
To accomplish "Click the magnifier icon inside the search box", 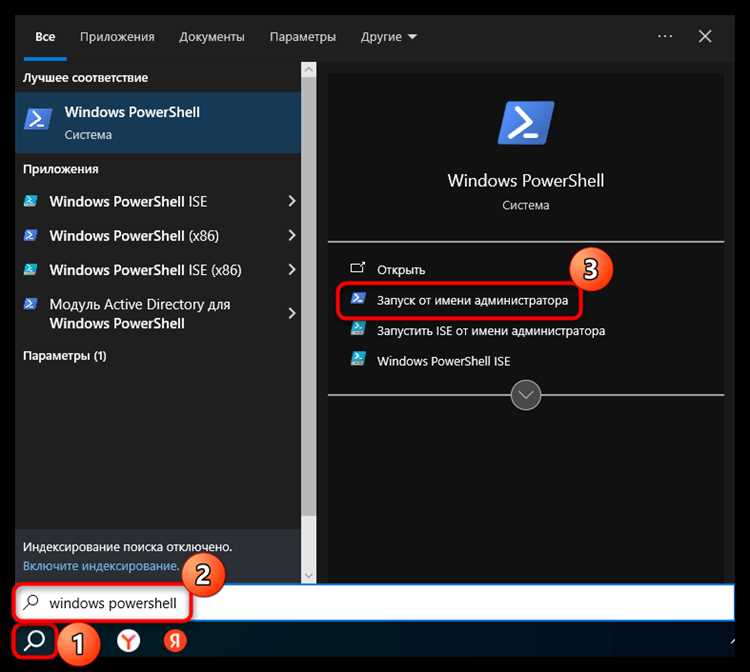I will [31, 602].
